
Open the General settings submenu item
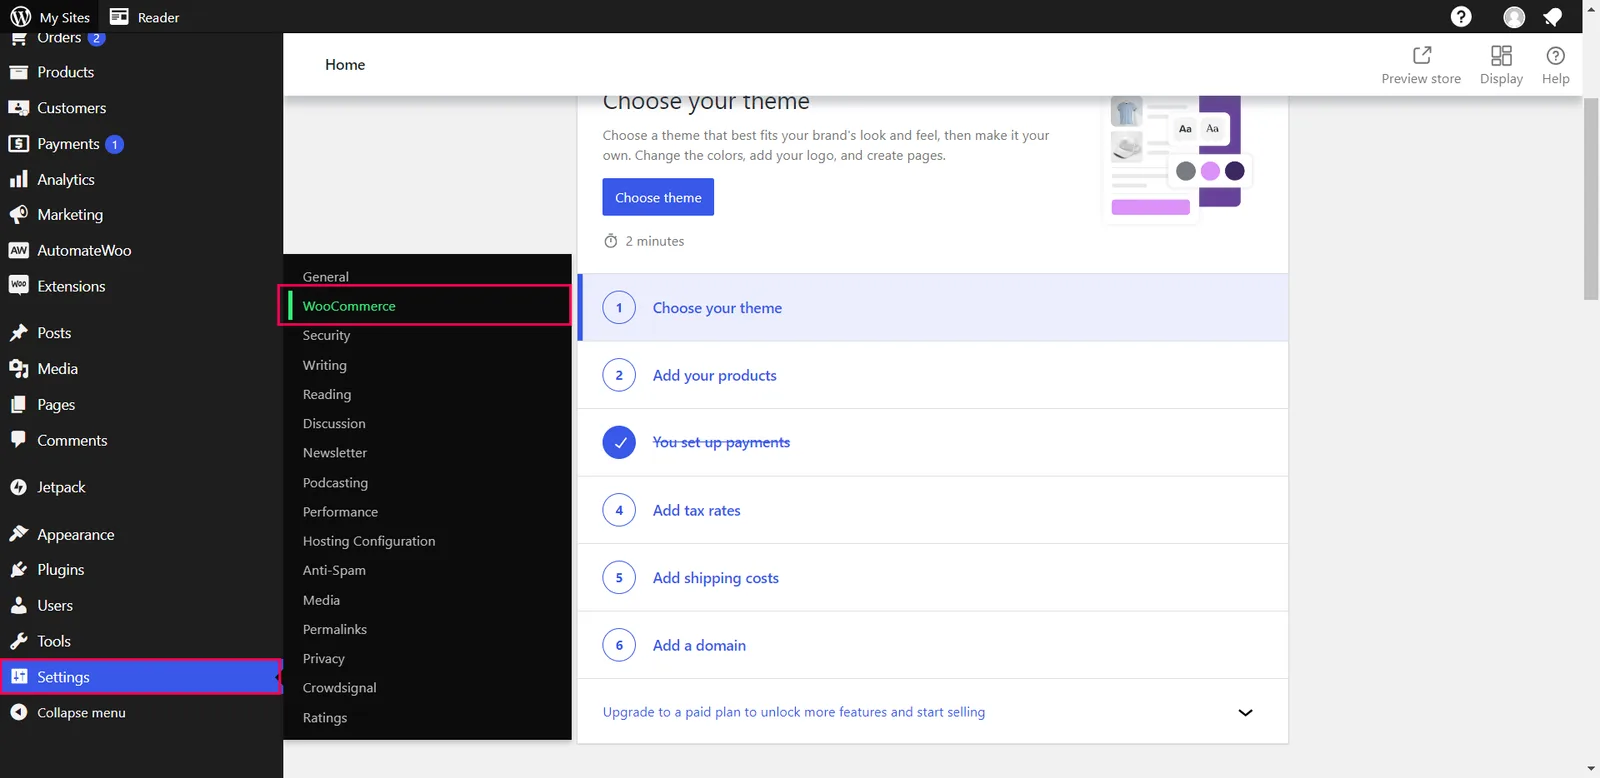point(326,277)
